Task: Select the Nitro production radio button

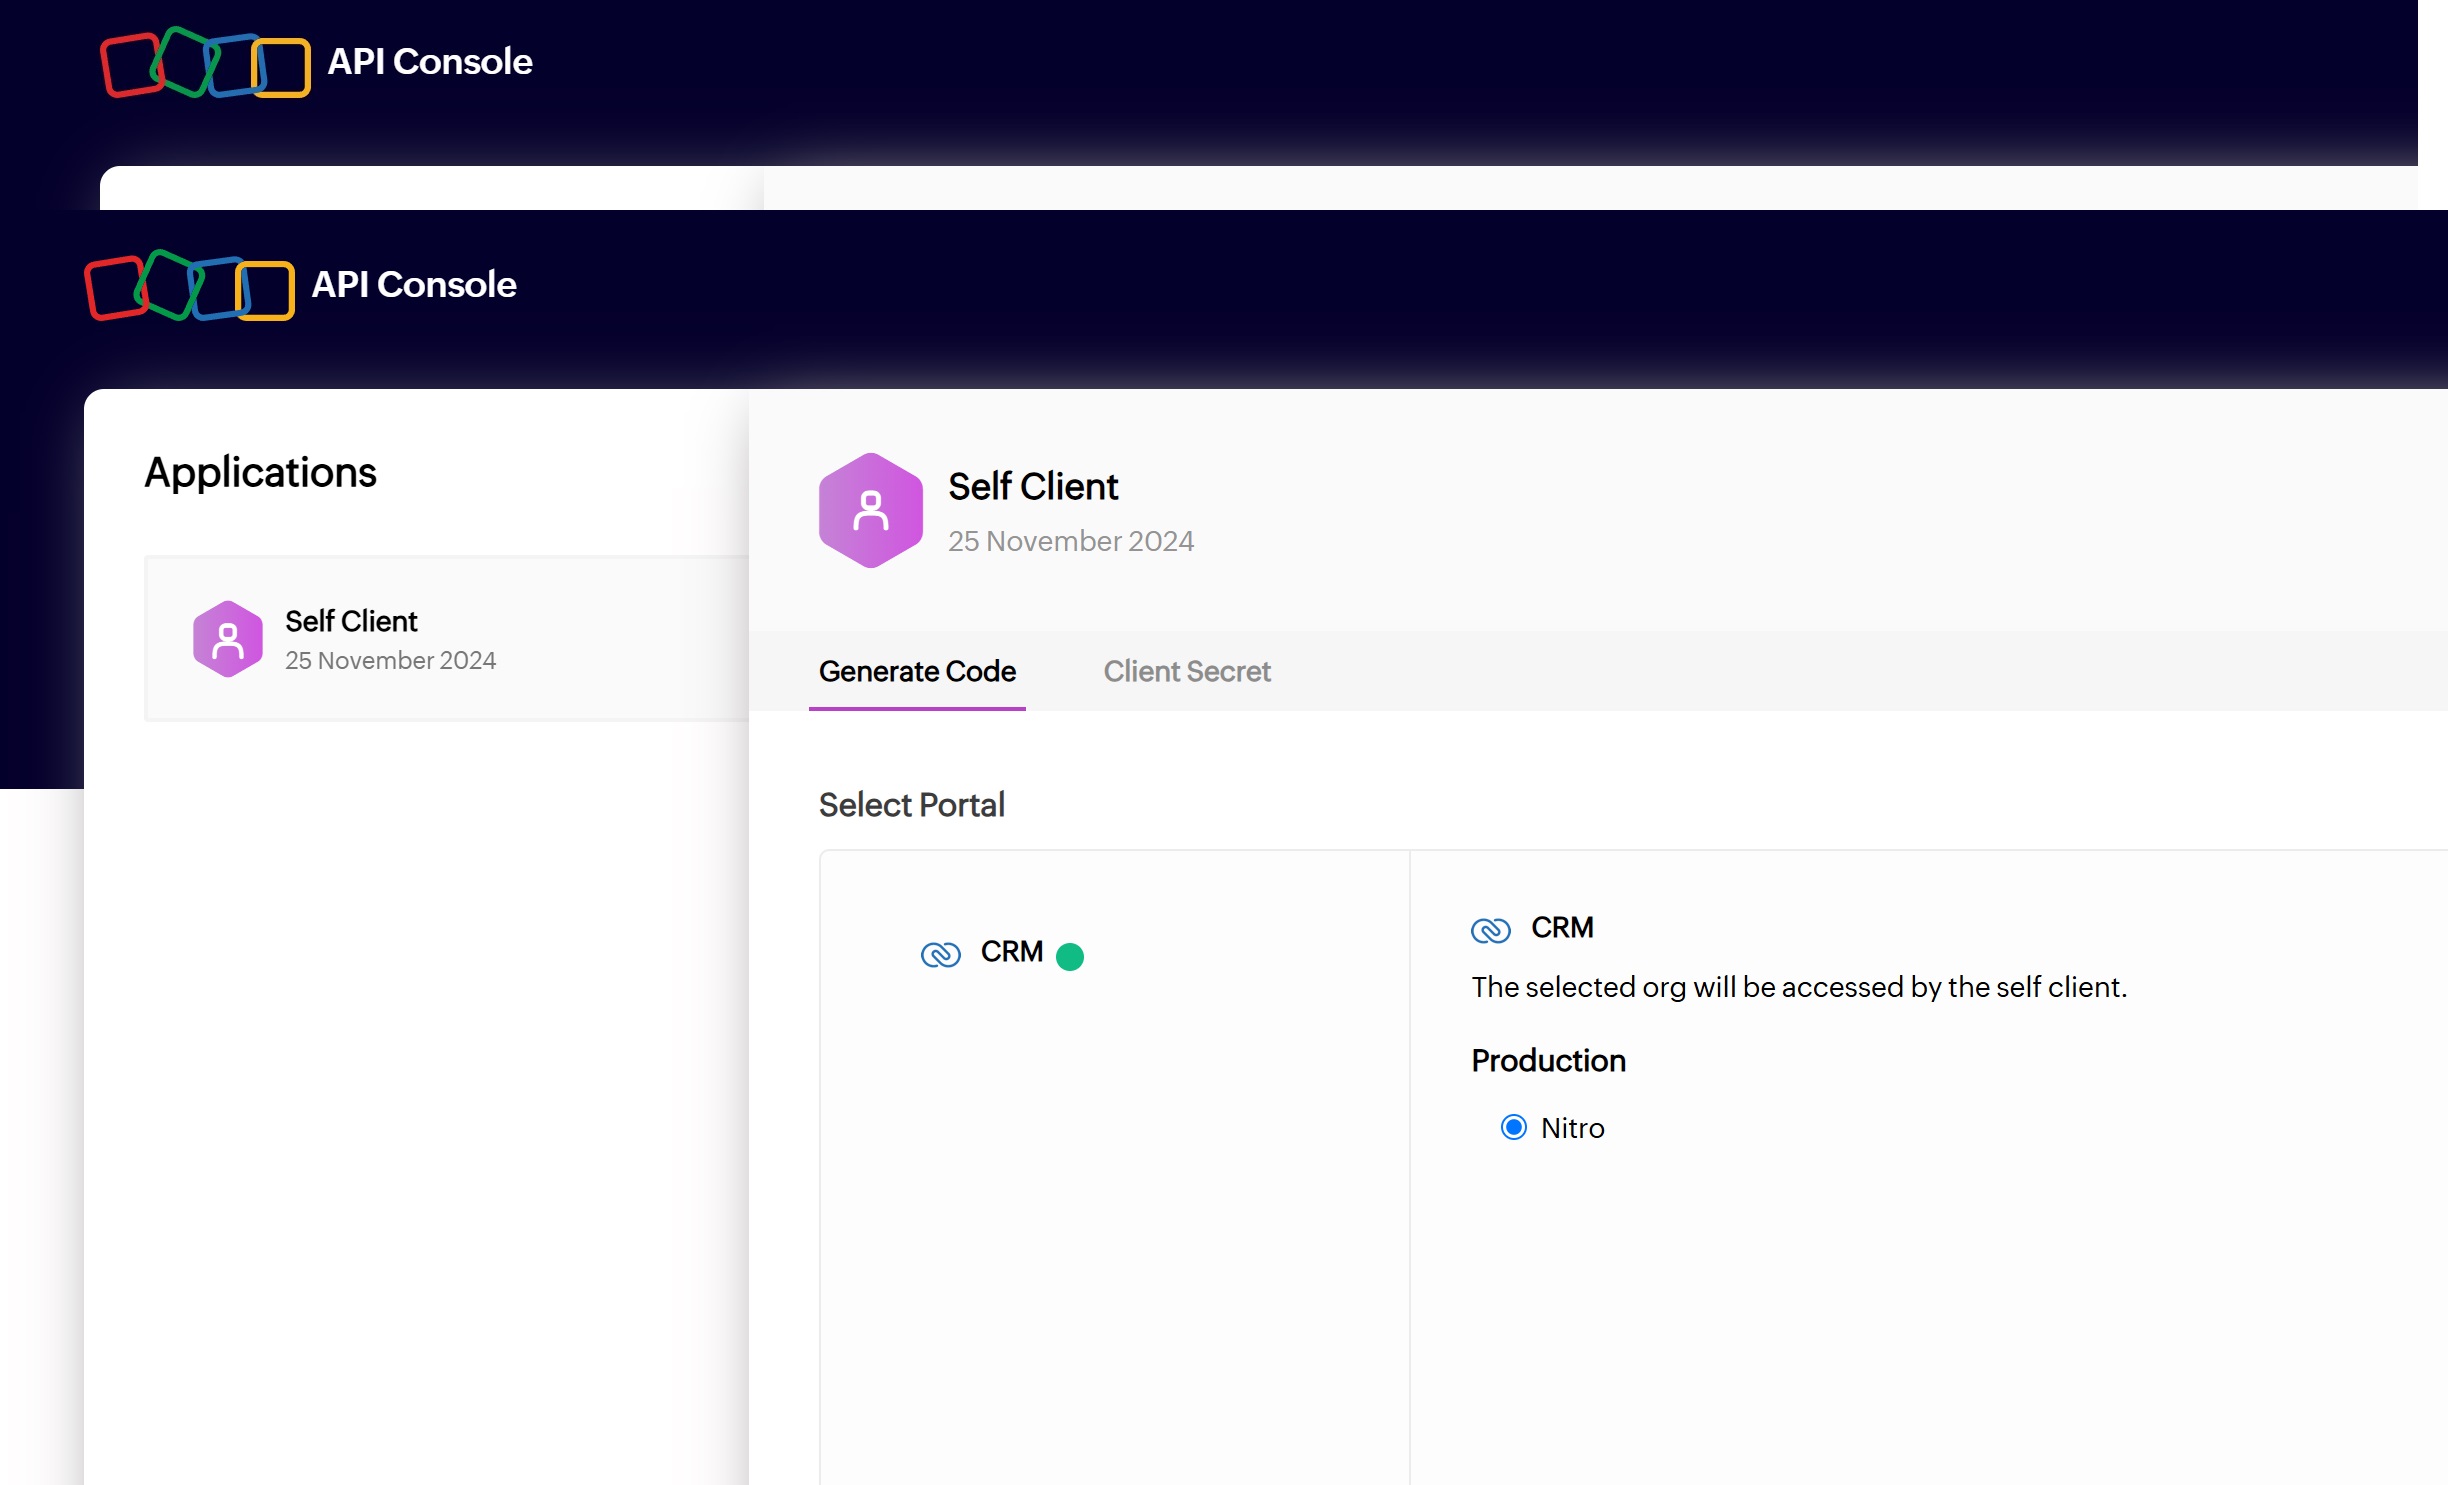Action: pos(1513,1127)
